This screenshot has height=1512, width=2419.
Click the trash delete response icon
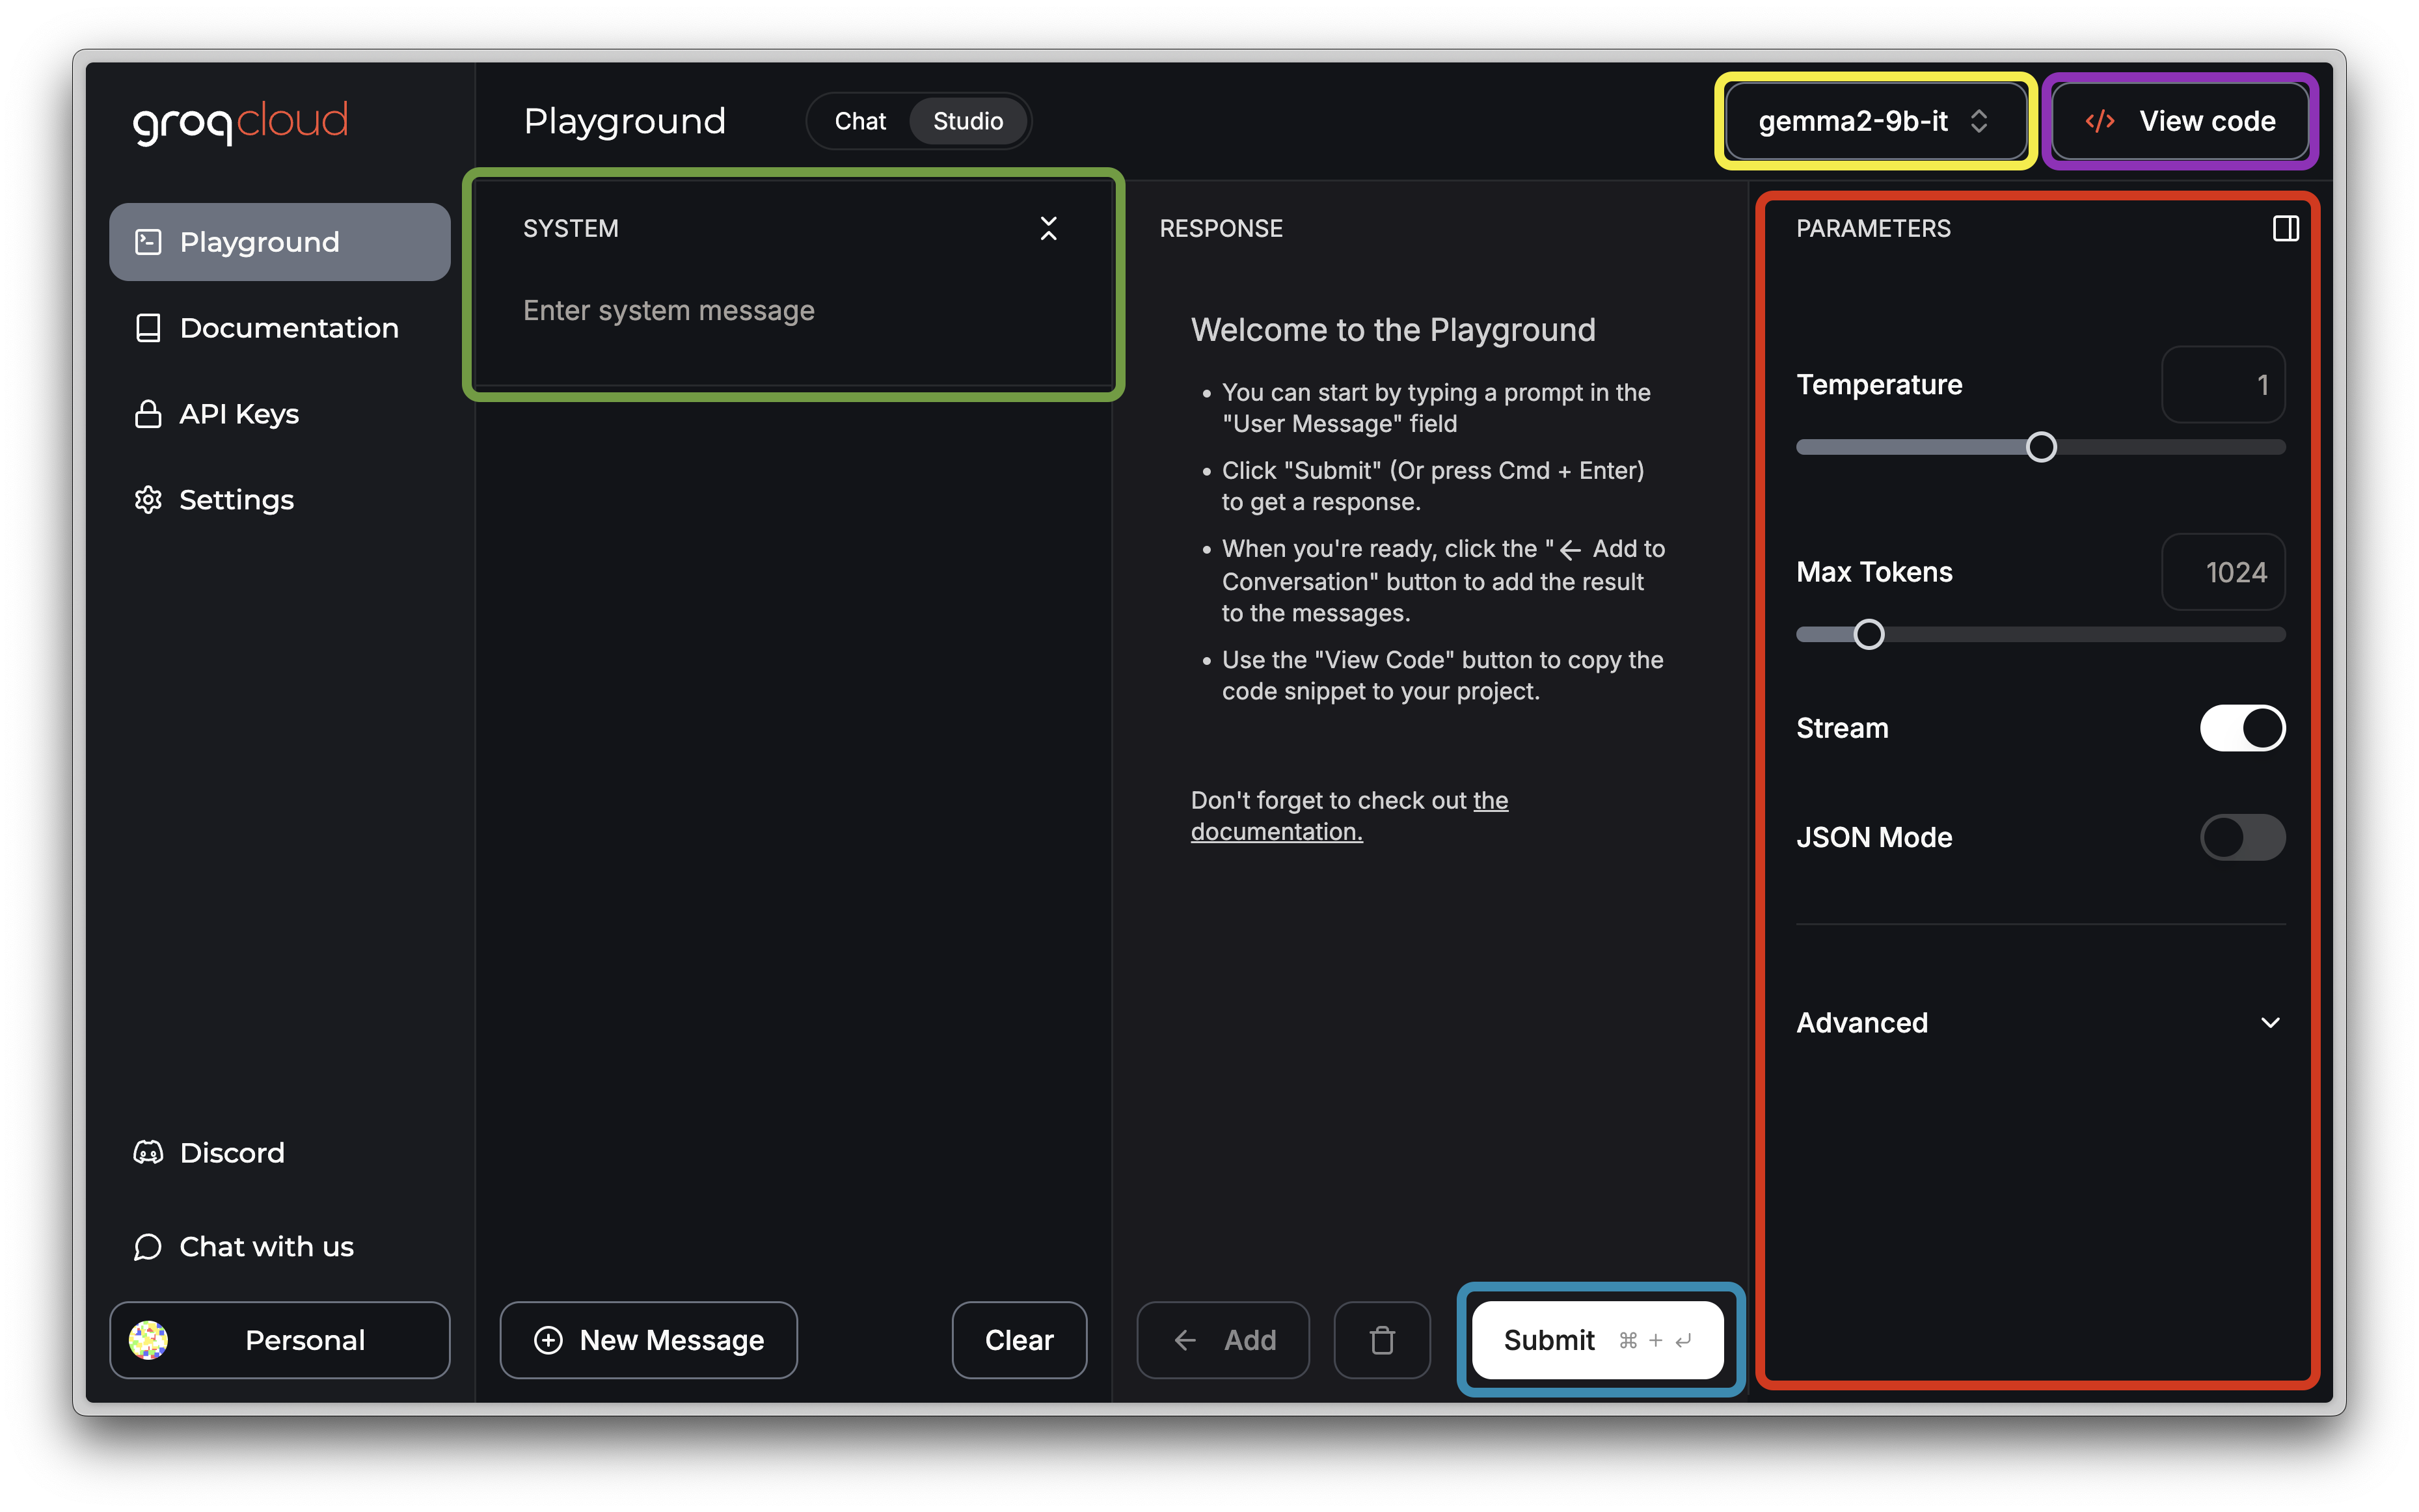(1381, 1340)
